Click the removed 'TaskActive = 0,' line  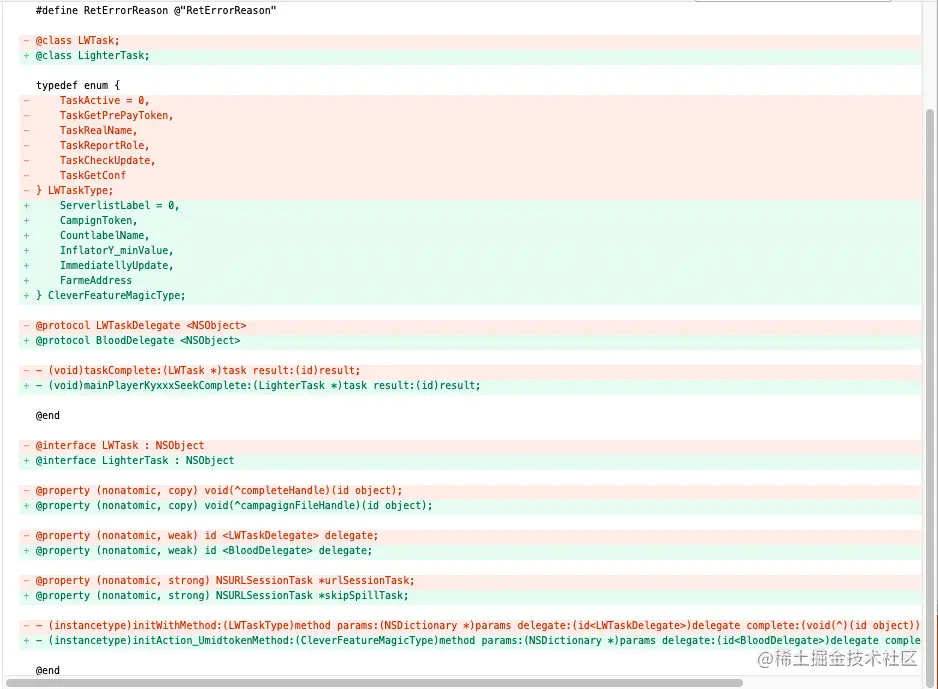[470, 100]
